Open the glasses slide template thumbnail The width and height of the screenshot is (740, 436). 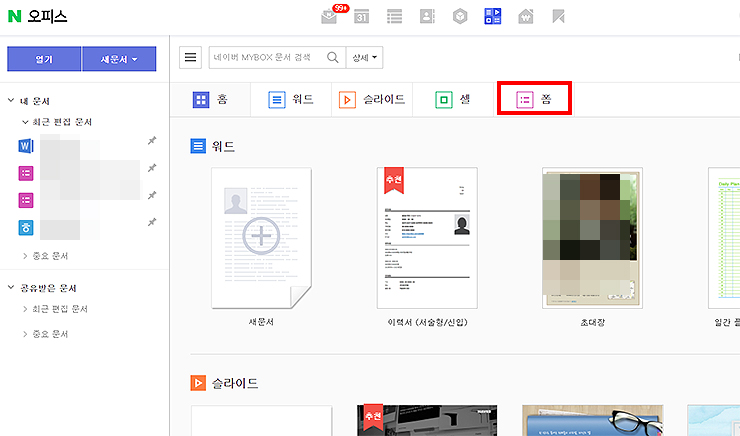tap(592, 420)
